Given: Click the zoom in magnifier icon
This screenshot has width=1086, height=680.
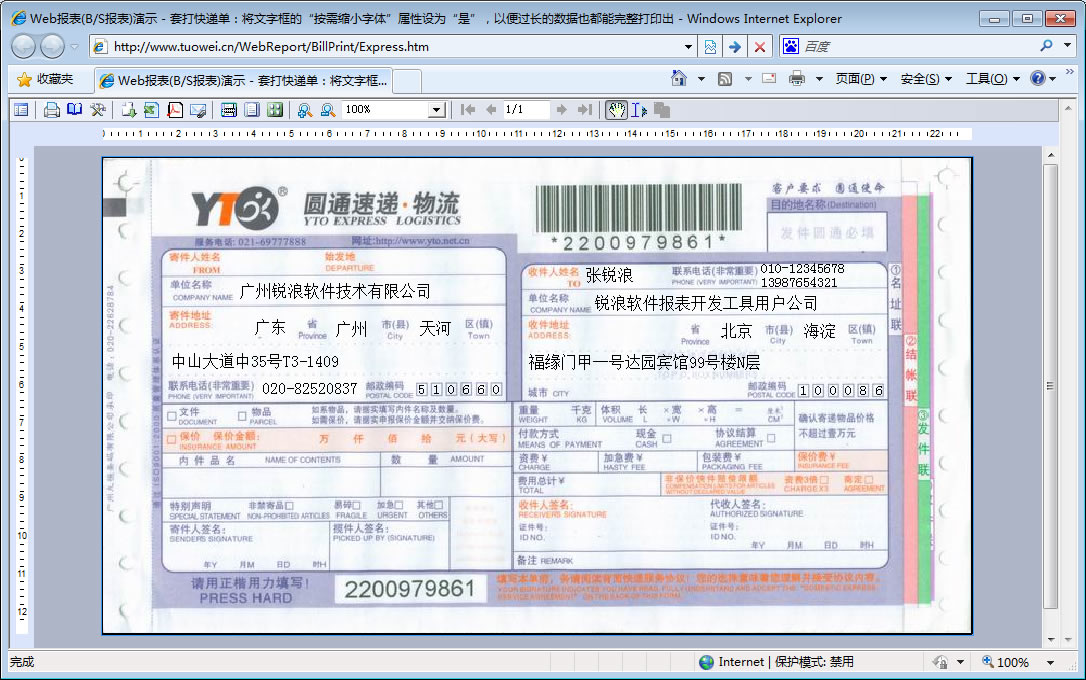Looking at the screenshot, I should click(x=304, y=110).
